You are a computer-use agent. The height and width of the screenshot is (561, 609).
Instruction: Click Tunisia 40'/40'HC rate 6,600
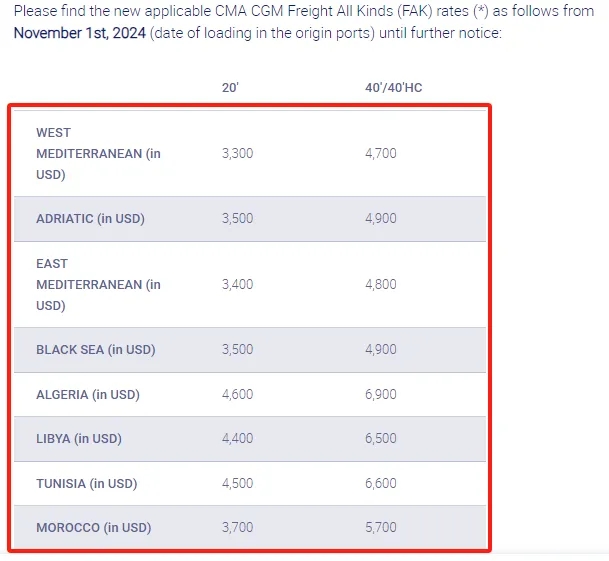(381, 483)
